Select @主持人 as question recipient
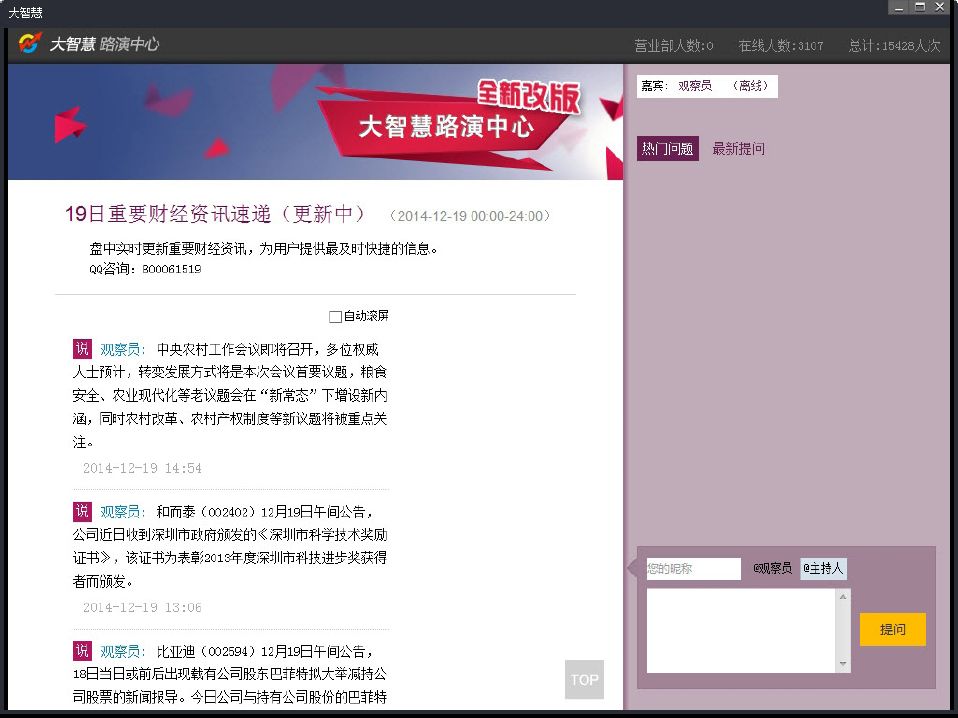The width and height of the screenshot is (958, 718). click(823, 568)
